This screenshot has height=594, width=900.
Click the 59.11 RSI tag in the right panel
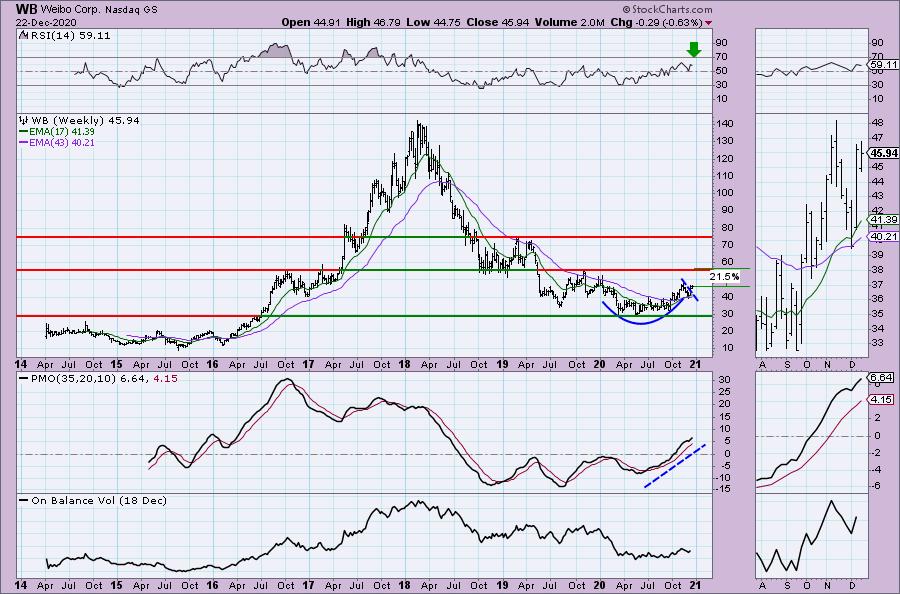(883, 65)
